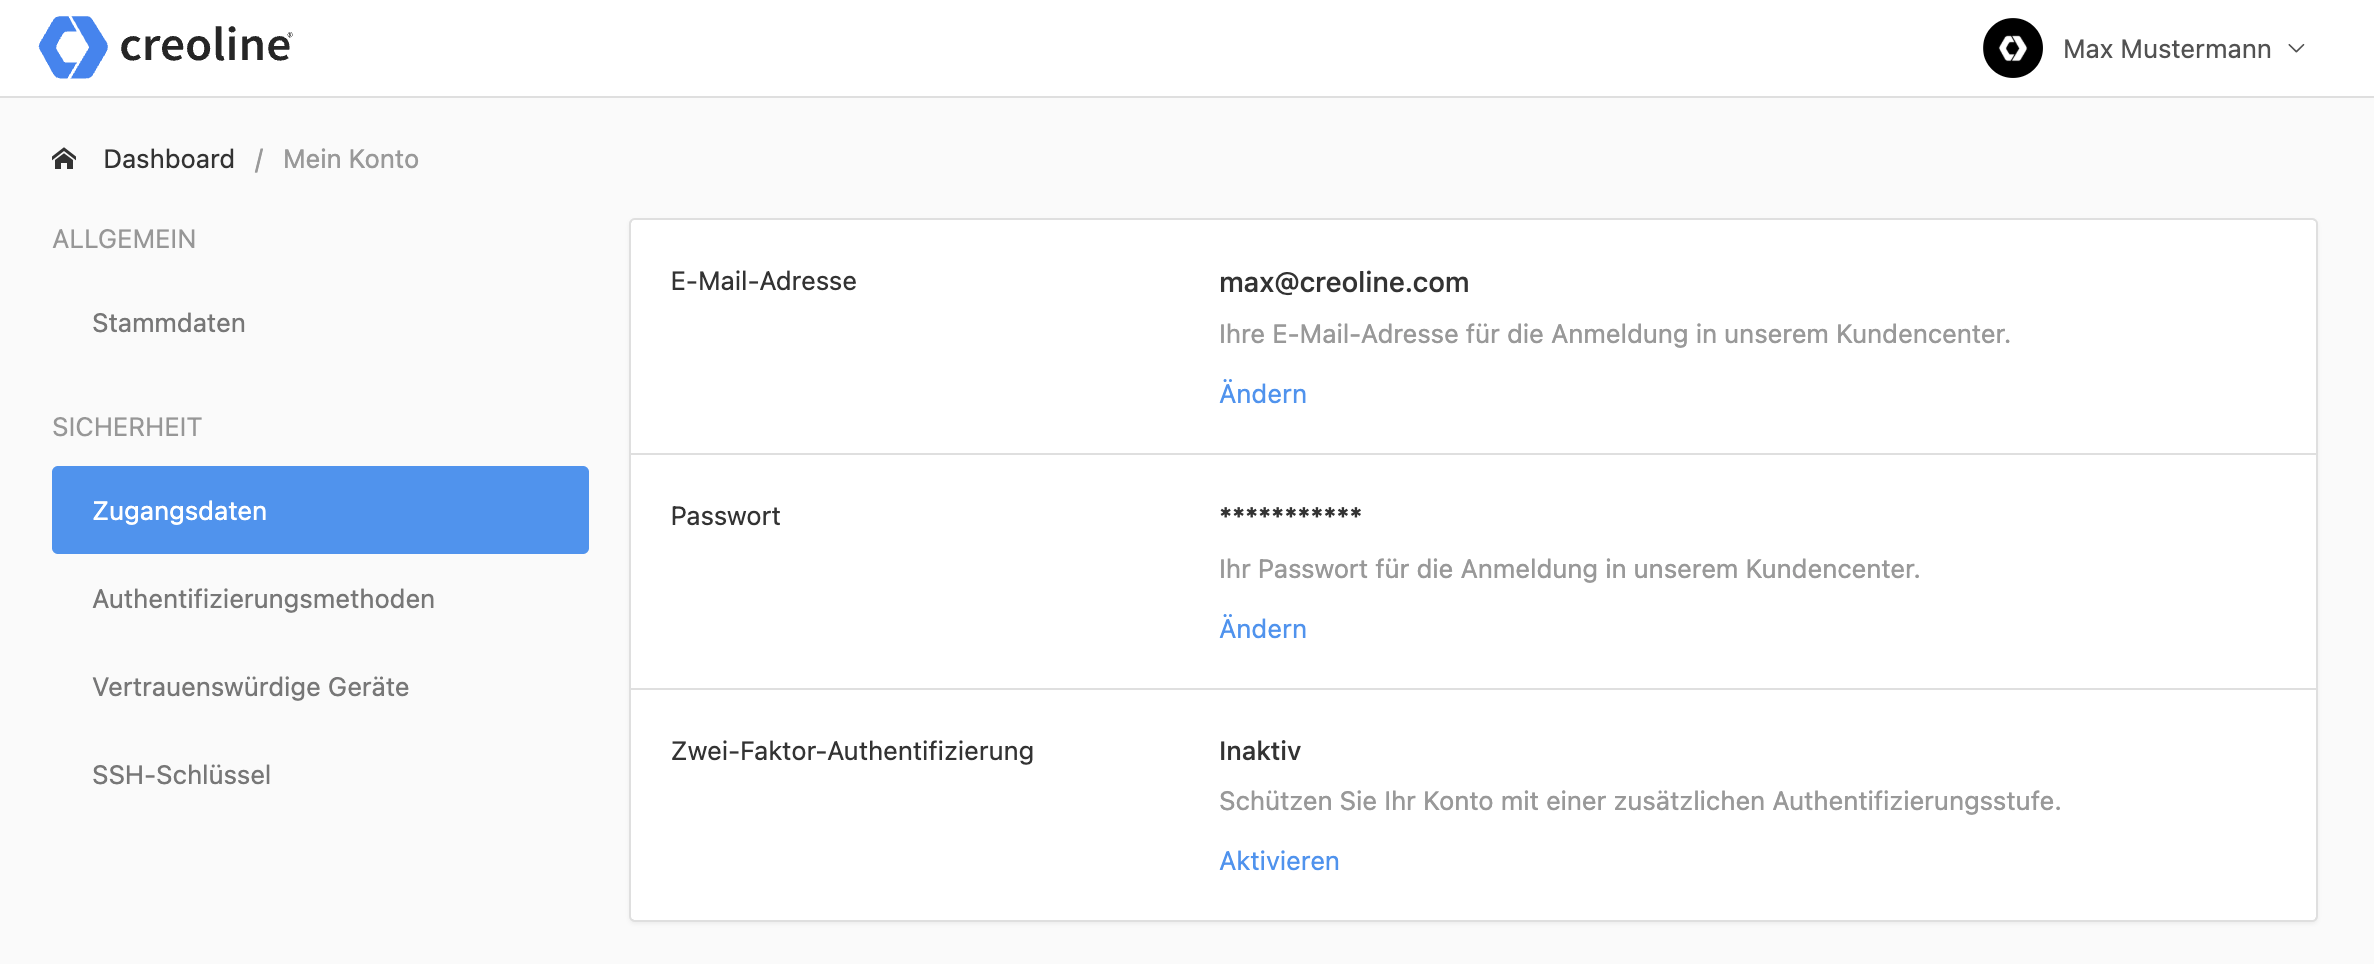
Task: Click the password description text
Action: pyautogui.click(x=1569, y=569)
